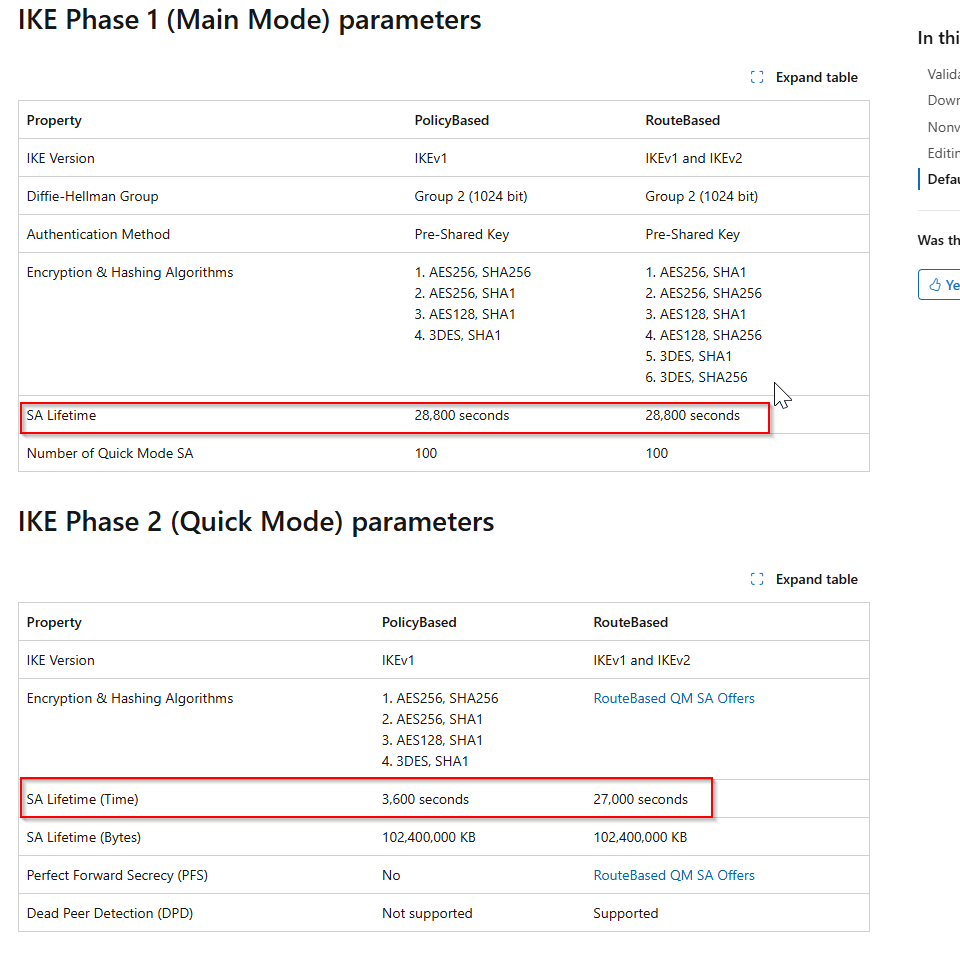960x964 pixels.
Task: Click the expand table icon above the Phase 2 table
Action: 757,578
